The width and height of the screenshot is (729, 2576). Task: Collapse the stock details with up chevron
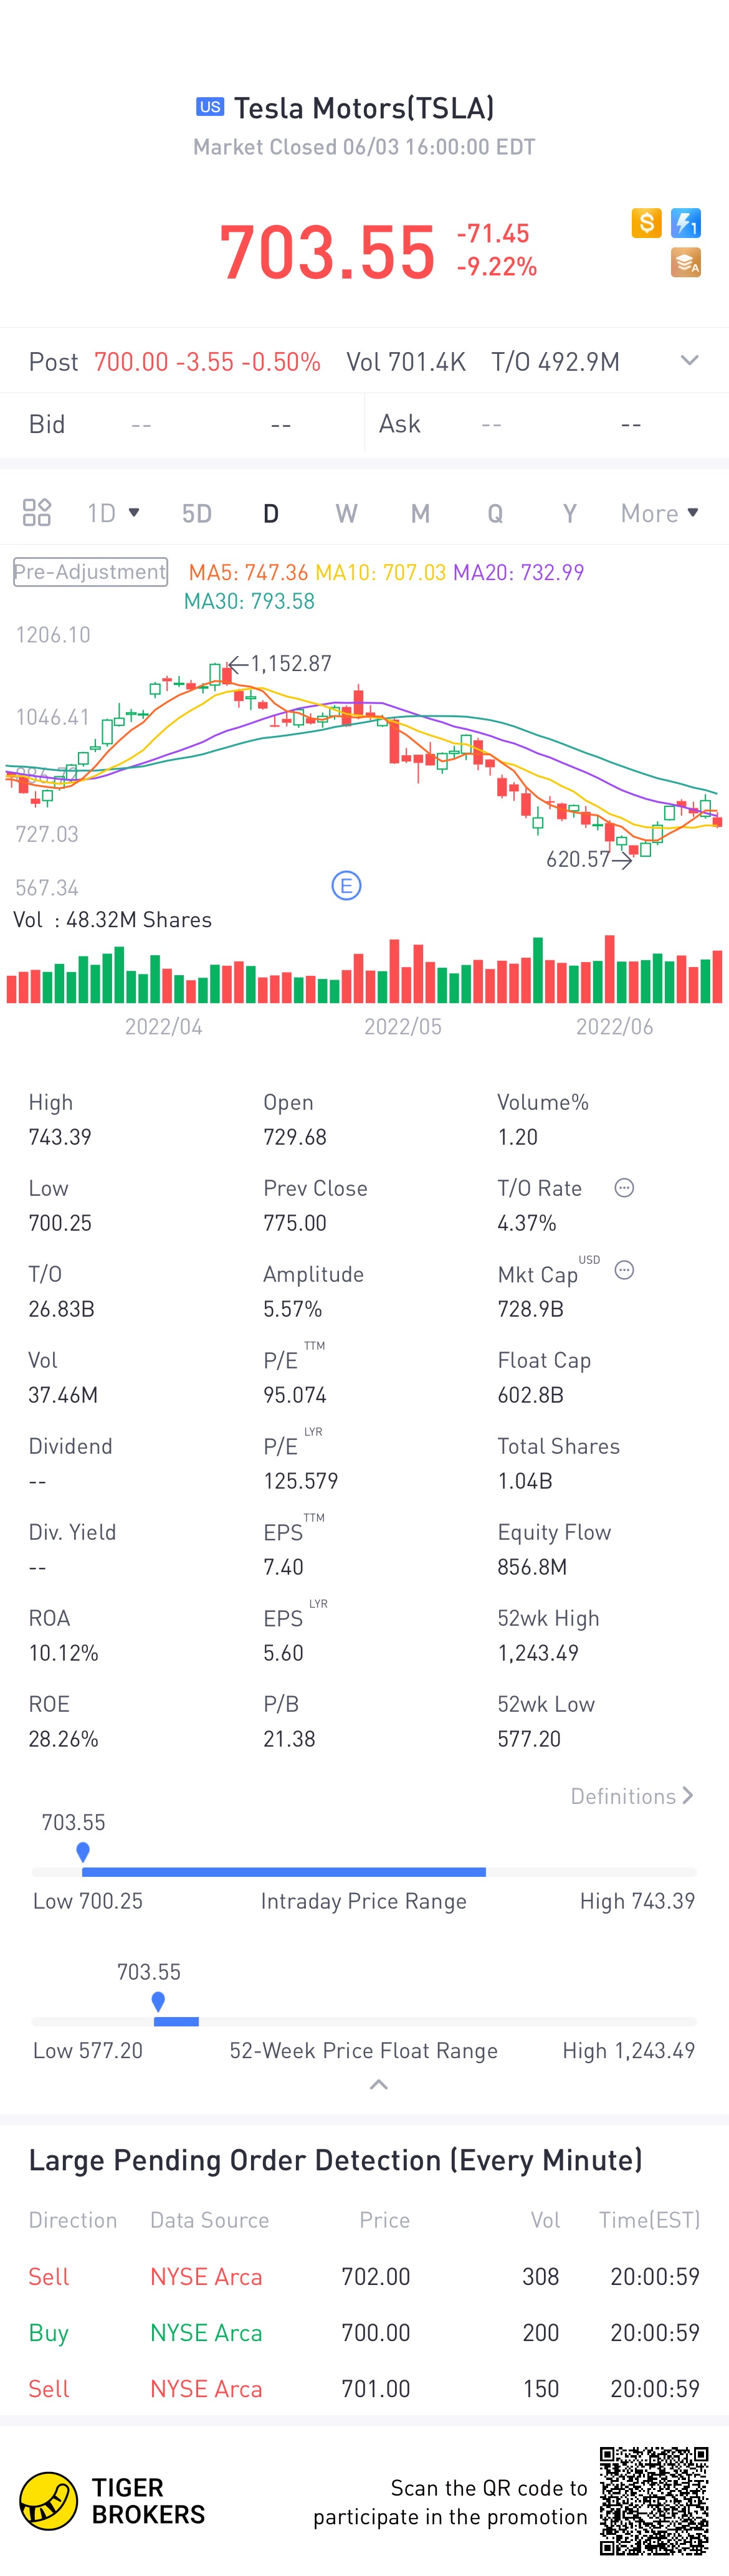pyautogui.click(x=378, y=2085)
